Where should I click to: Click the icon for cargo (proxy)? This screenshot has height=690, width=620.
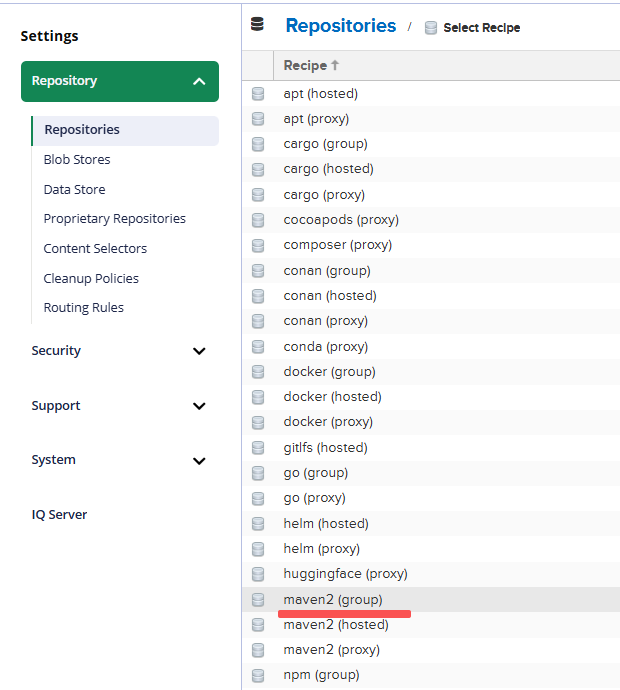[x=258, y=195]
